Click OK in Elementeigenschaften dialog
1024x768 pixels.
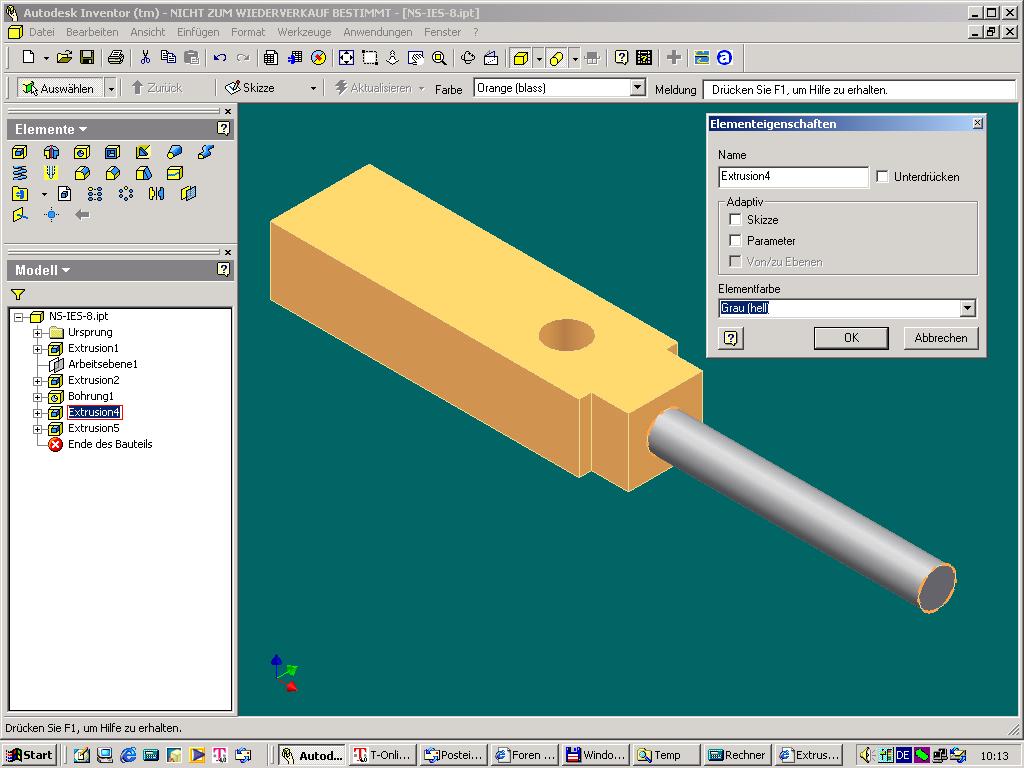850,338
